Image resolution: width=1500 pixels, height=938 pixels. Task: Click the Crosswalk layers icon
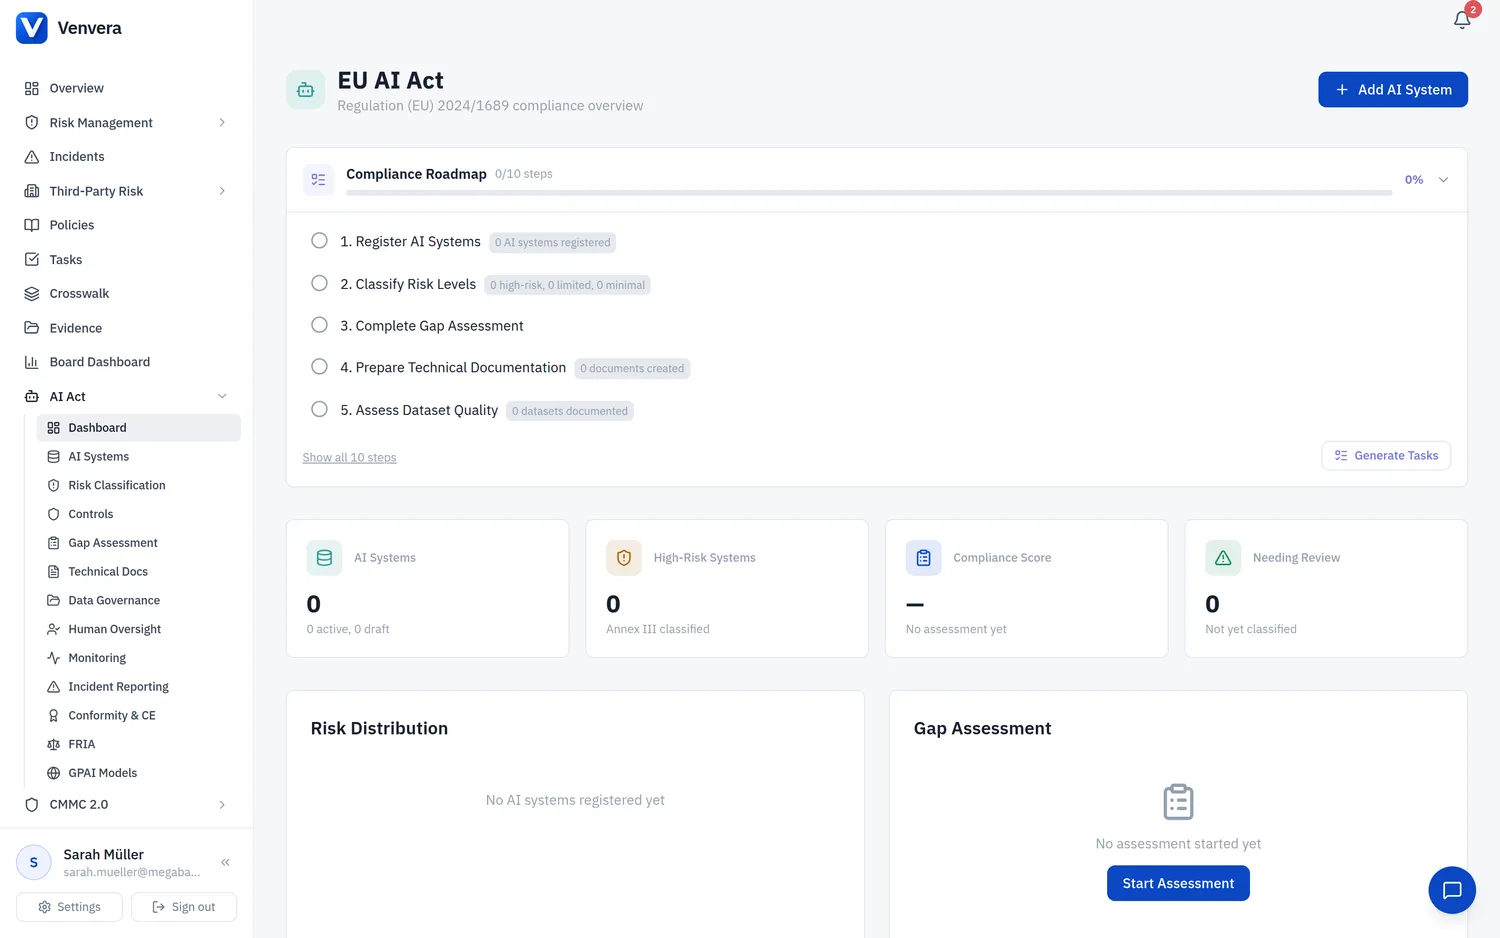tap(32, 294)
